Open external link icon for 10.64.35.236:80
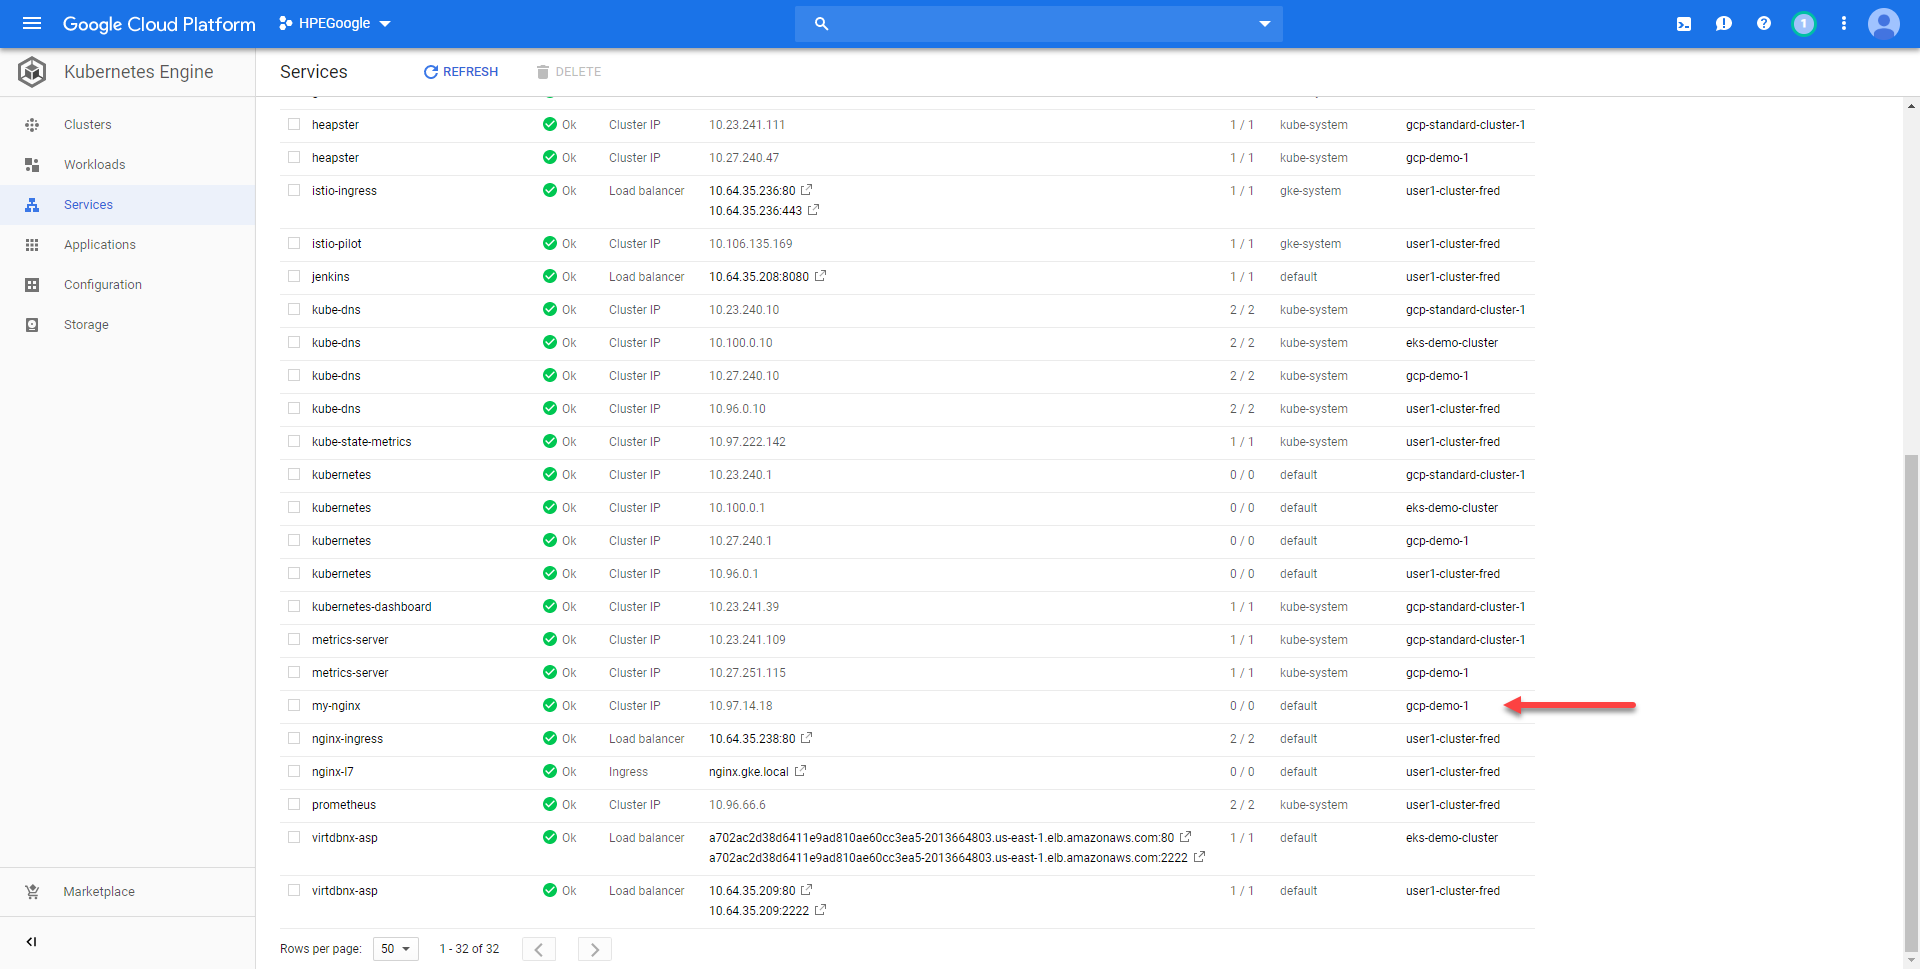Screen dimensions: 1920x969 point(807,190)
